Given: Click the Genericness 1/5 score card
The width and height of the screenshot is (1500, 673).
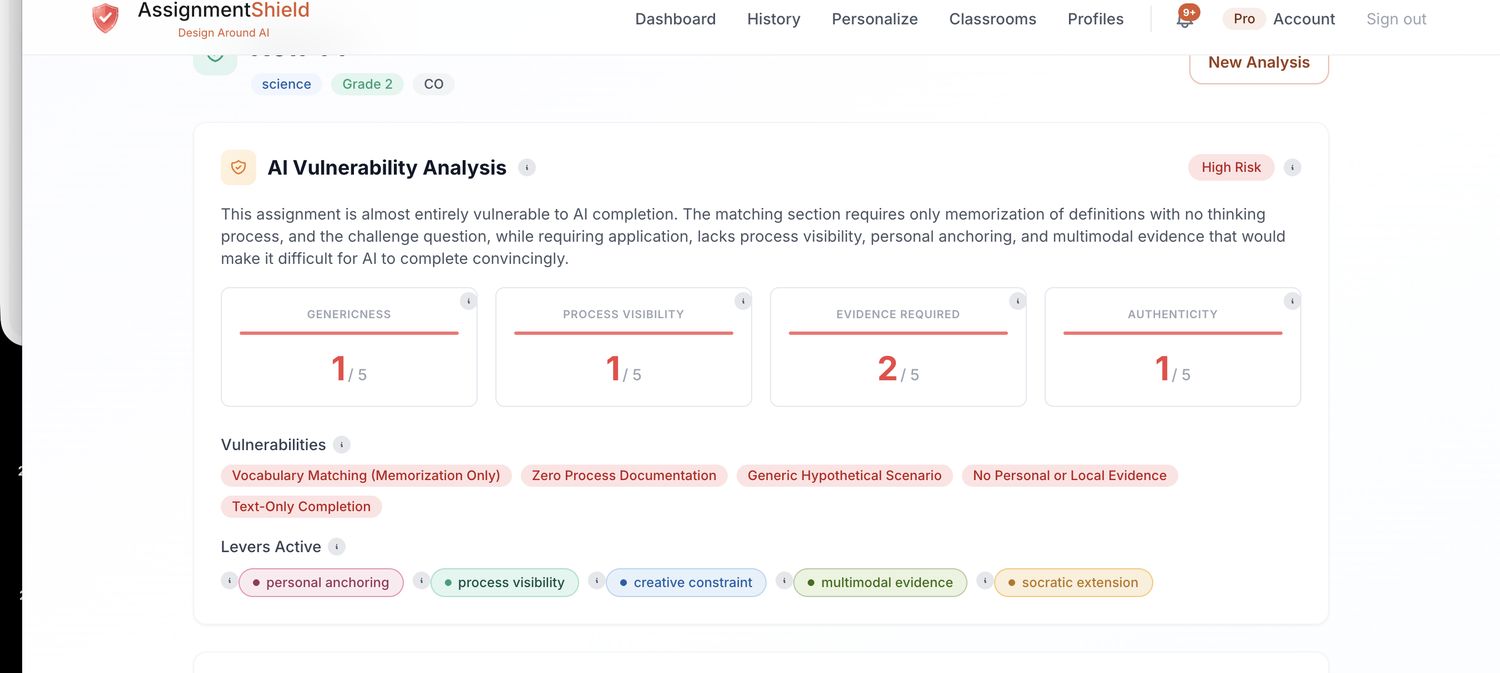Looking at the screenshot, I should pyautogui.click(x=349, y=347).
